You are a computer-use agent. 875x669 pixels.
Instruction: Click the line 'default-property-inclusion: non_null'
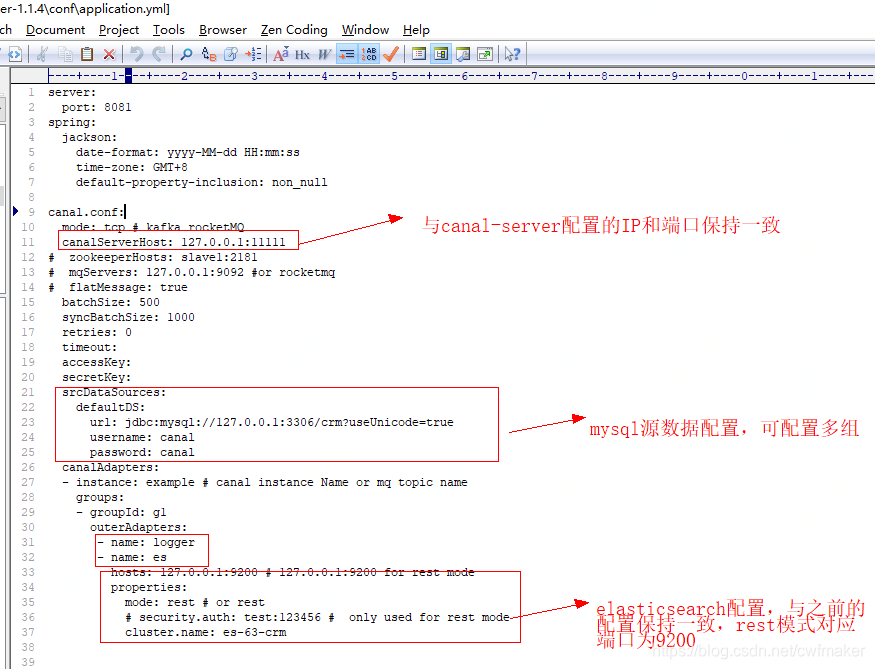pyautogui.click(x=201, y=182)
